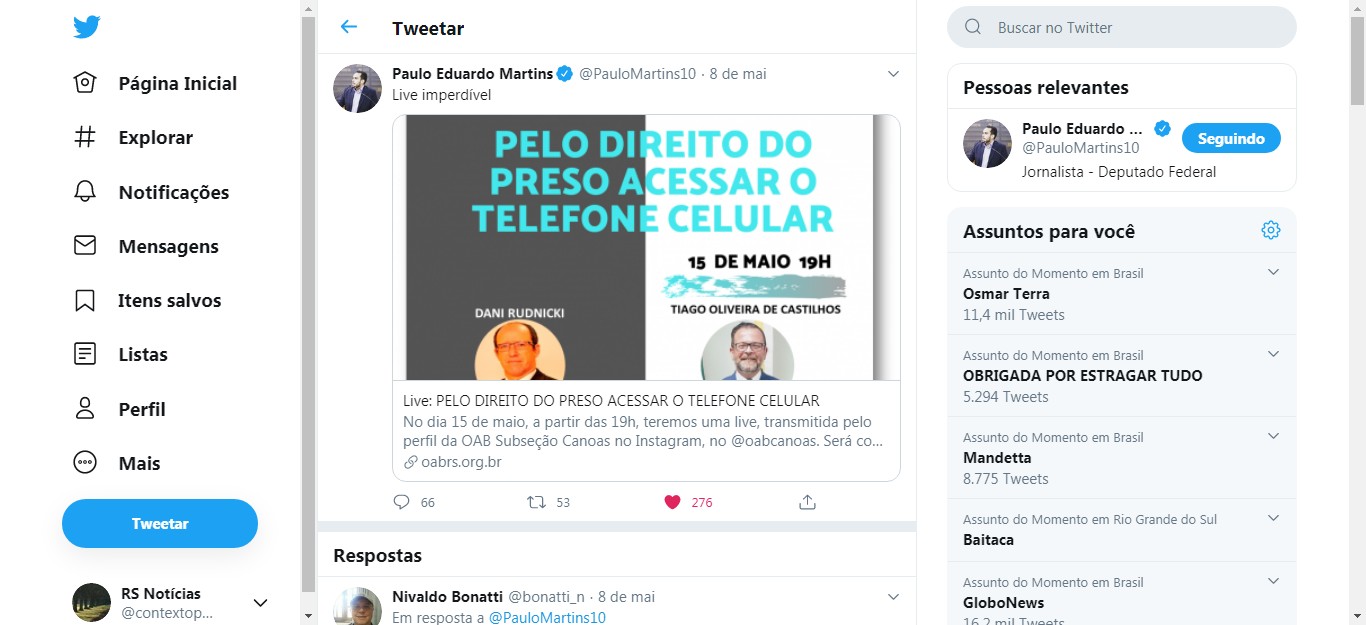Toggle the Seguindo follow button
Image resolution: width=1366 pixels, height=625 pixels.
(1231, 138)
